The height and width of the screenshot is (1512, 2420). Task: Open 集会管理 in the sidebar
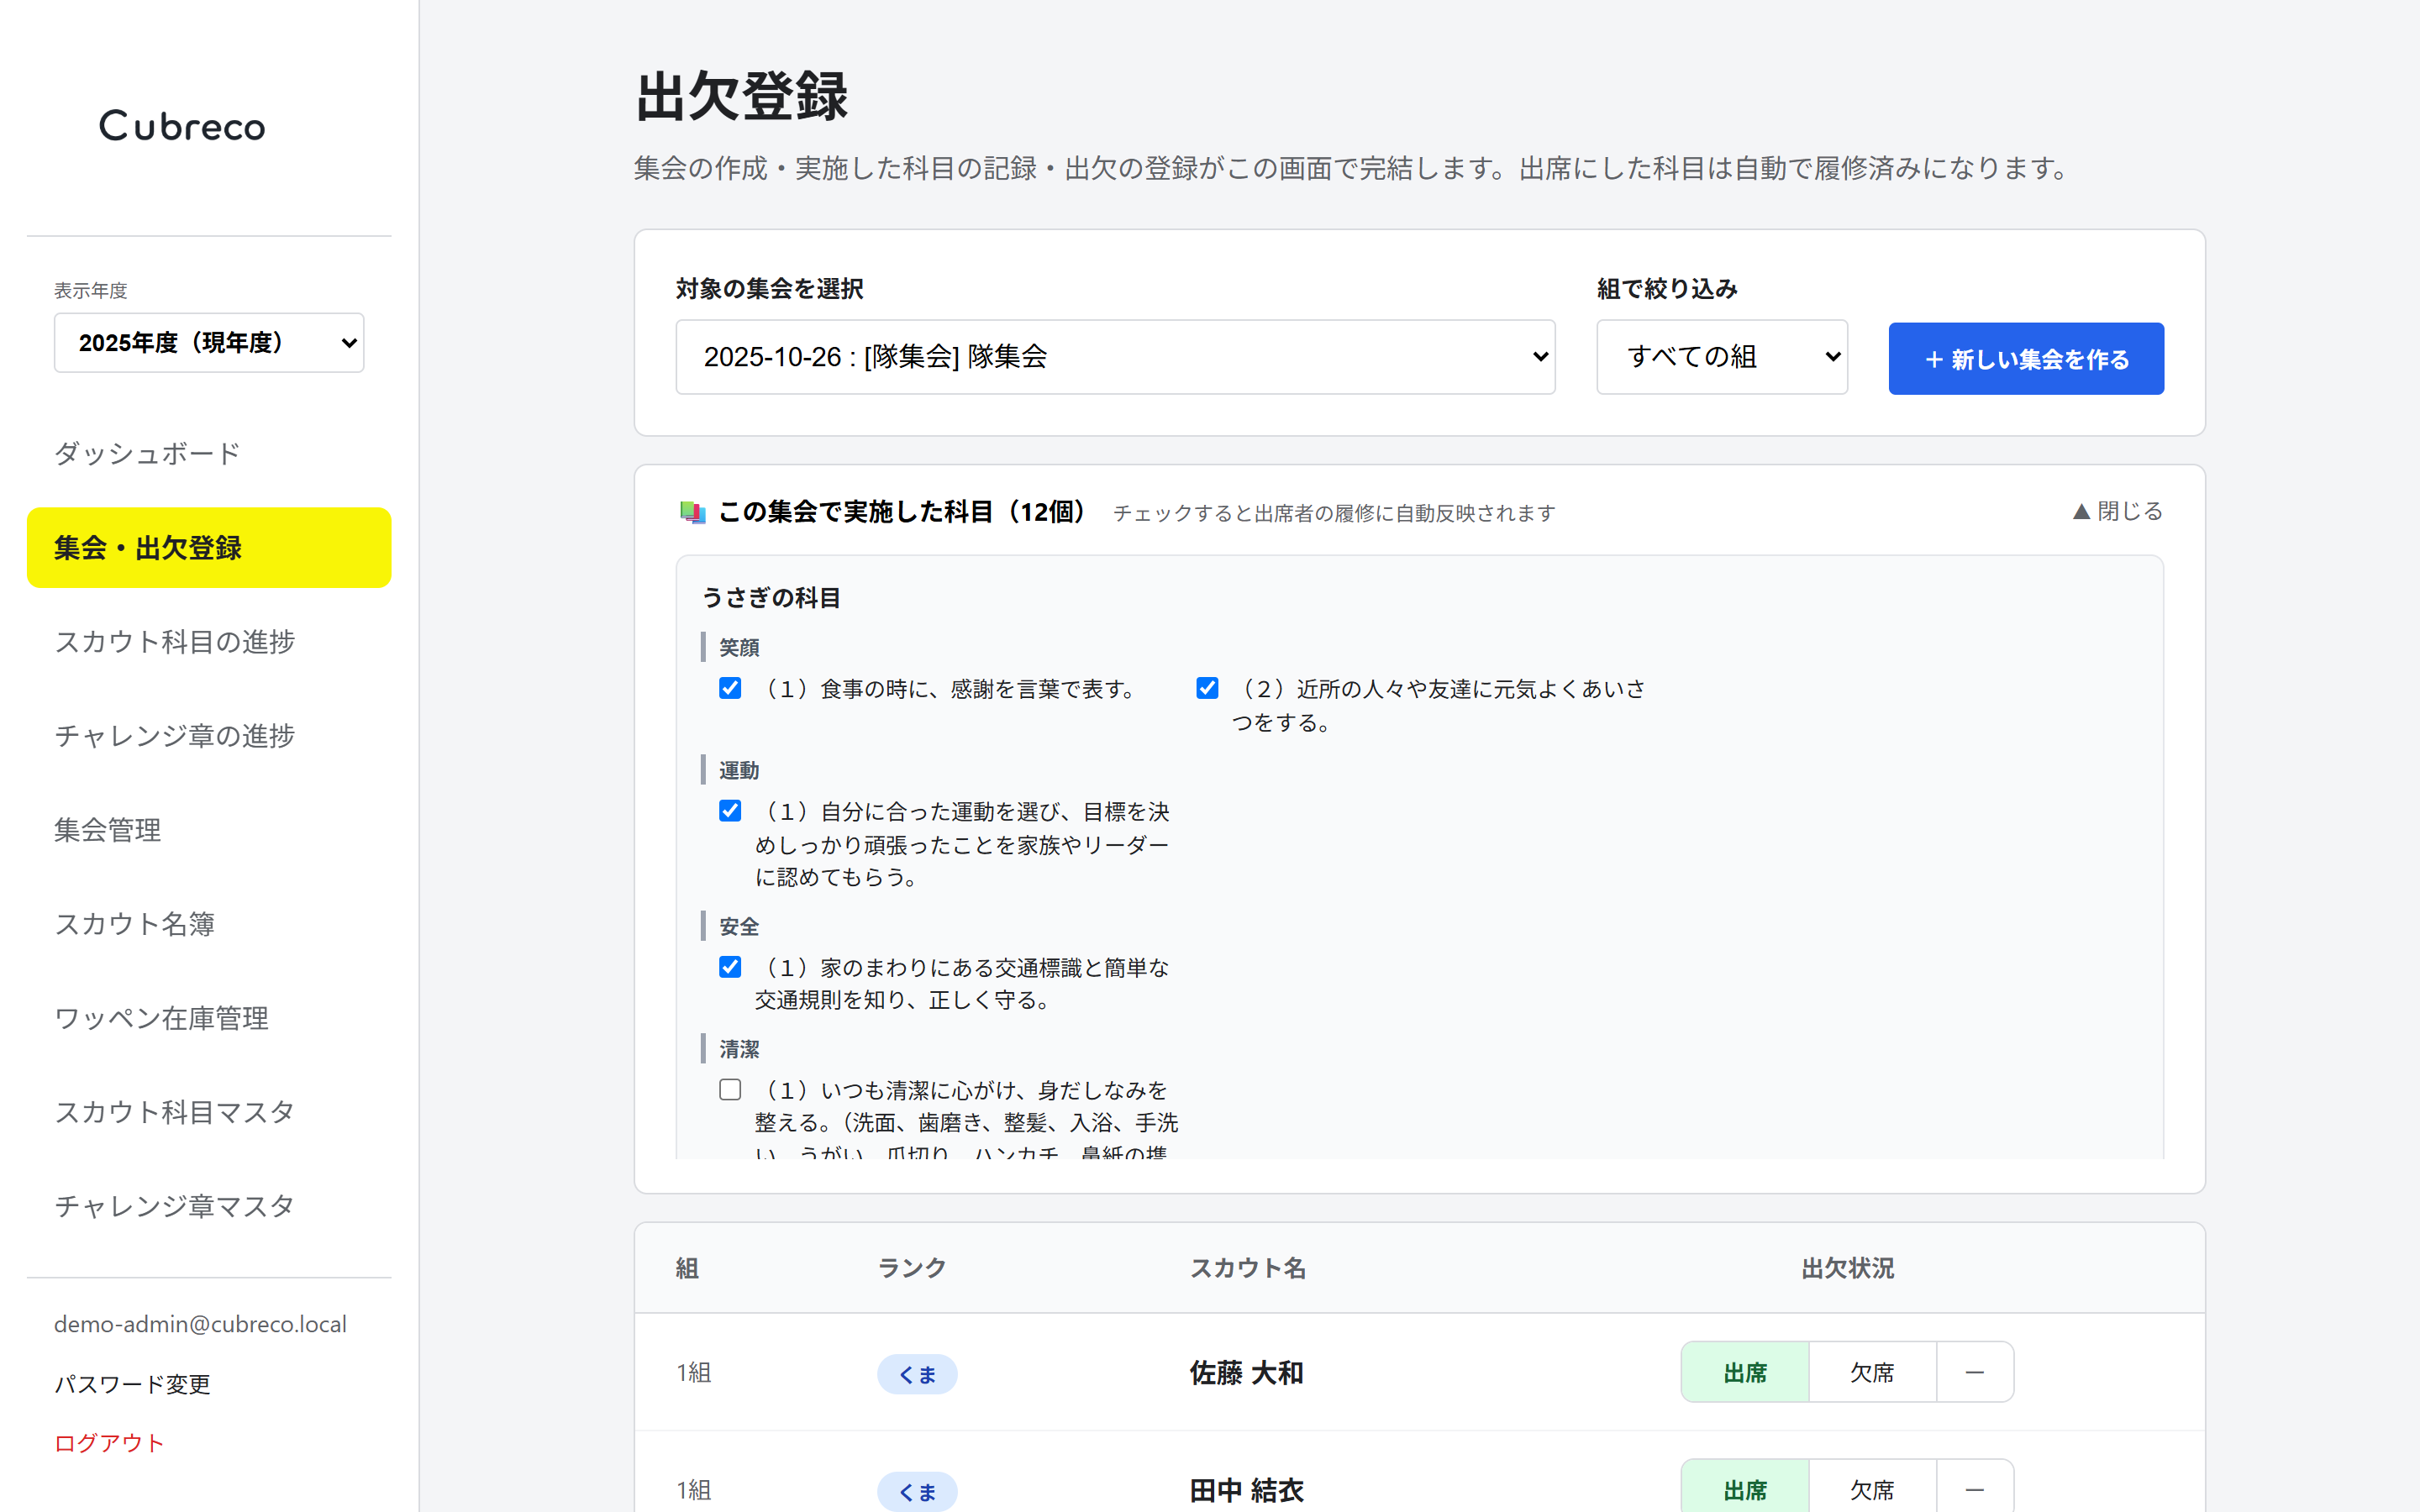pyautogui.click(x=209, y=830)
